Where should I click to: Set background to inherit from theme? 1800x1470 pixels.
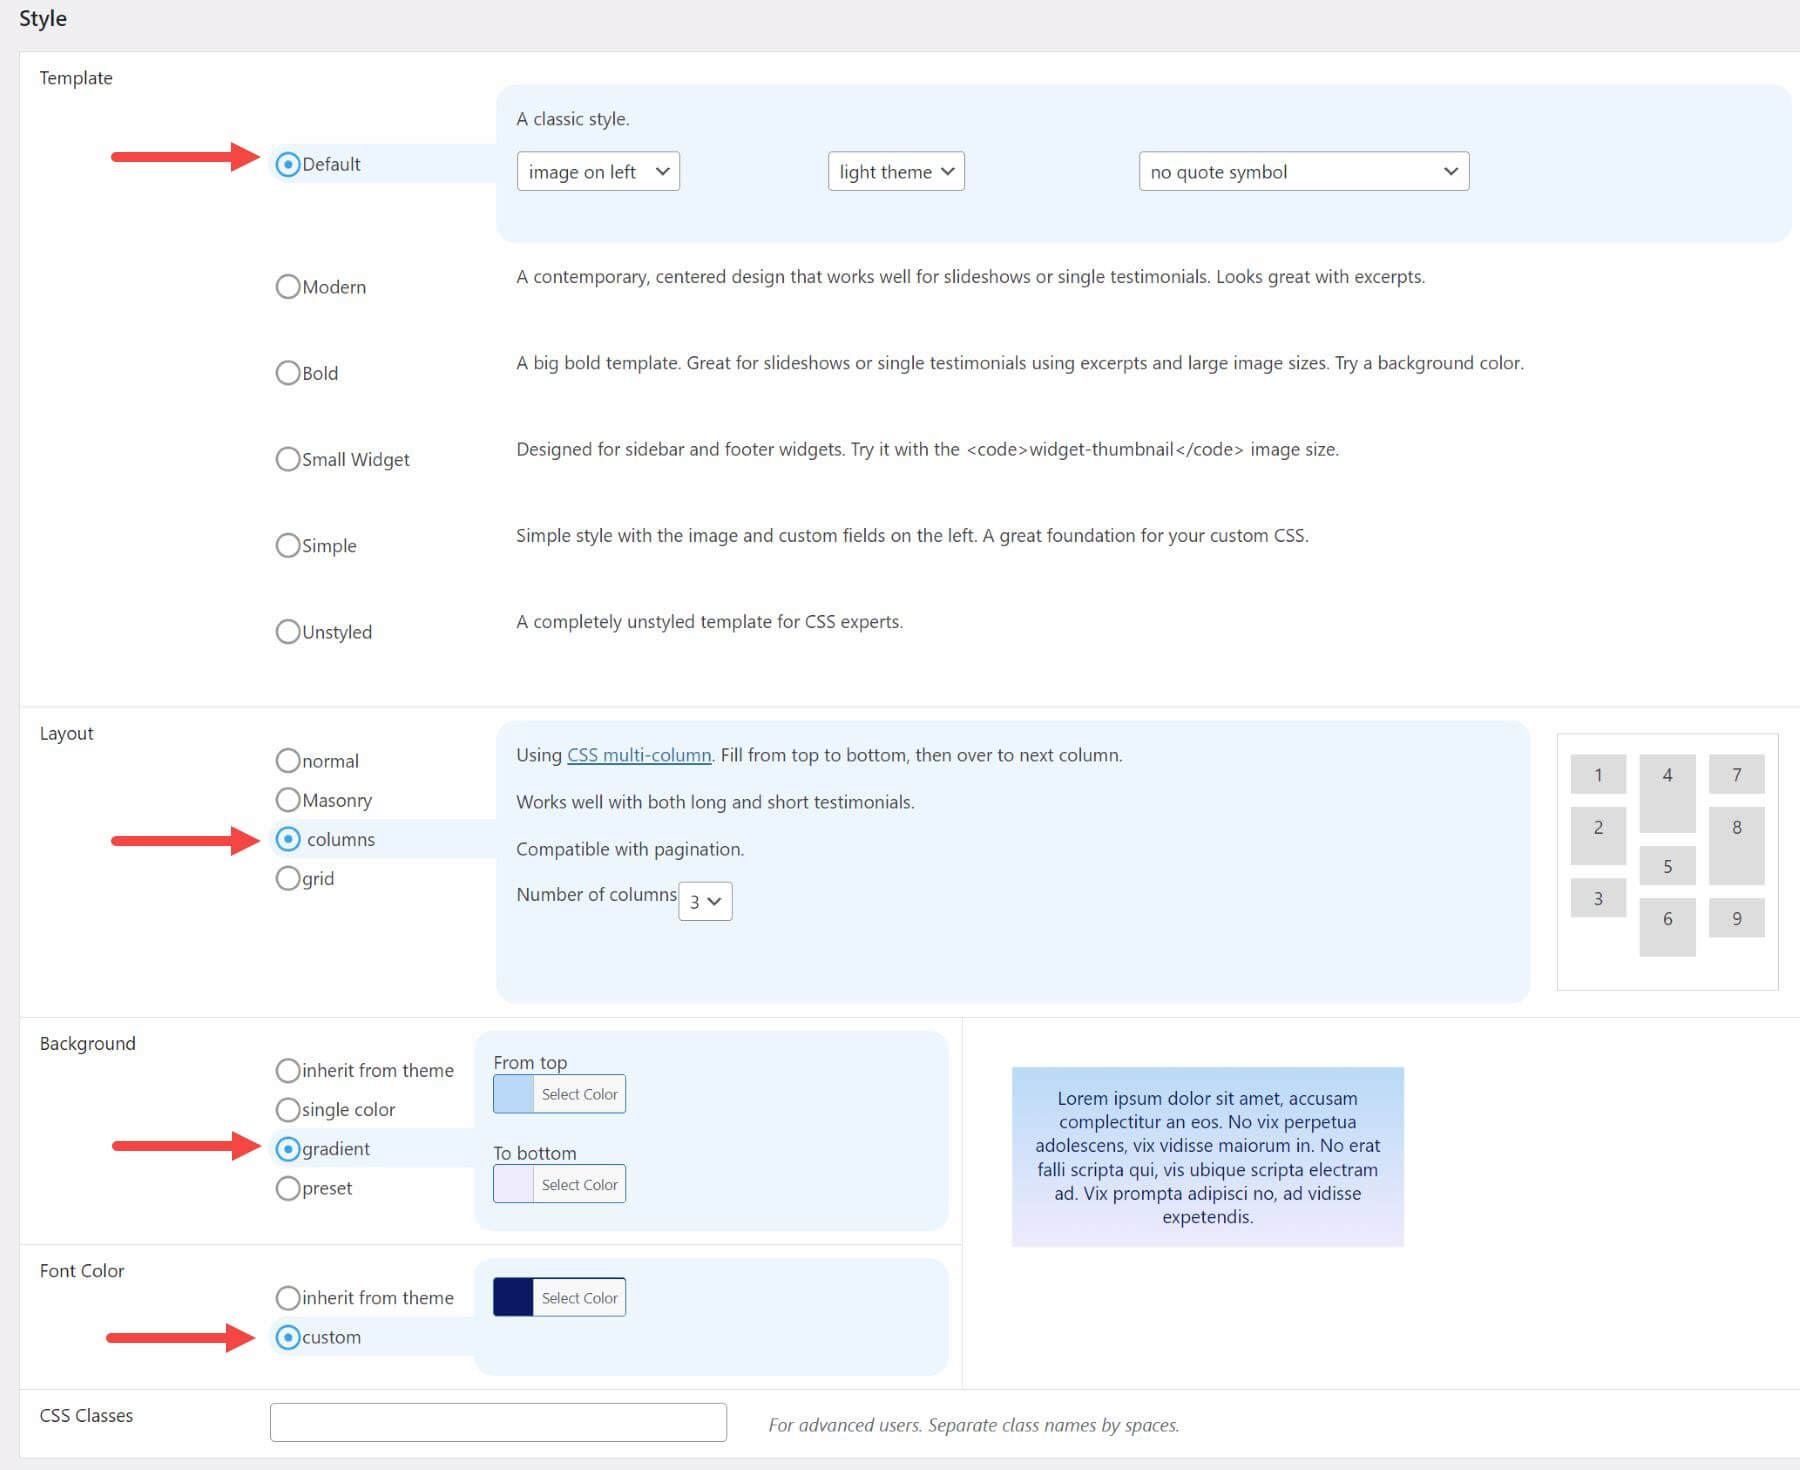tap(288, 1070)
